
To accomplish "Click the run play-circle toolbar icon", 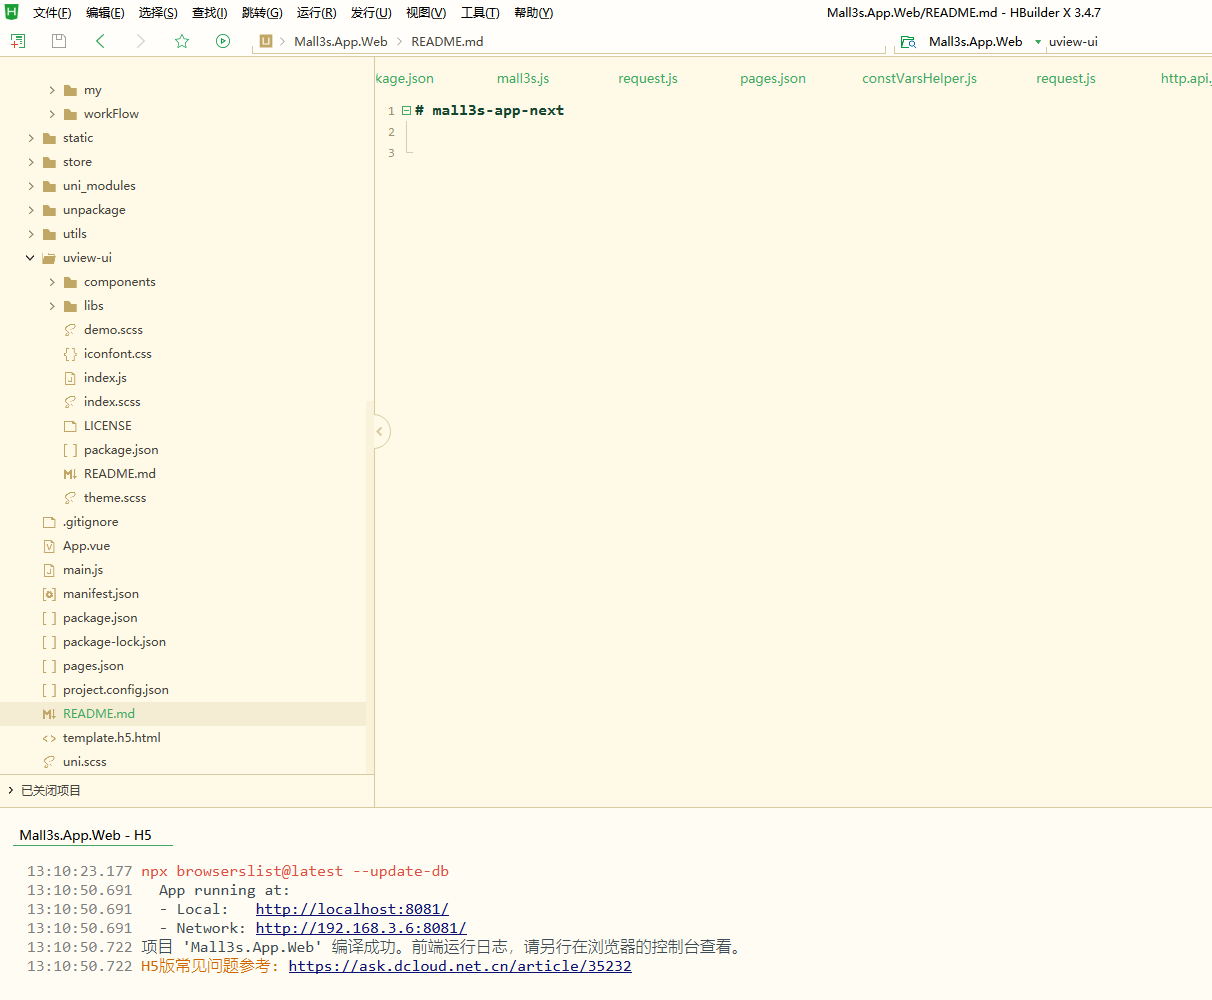I will (x=223, y=41).
